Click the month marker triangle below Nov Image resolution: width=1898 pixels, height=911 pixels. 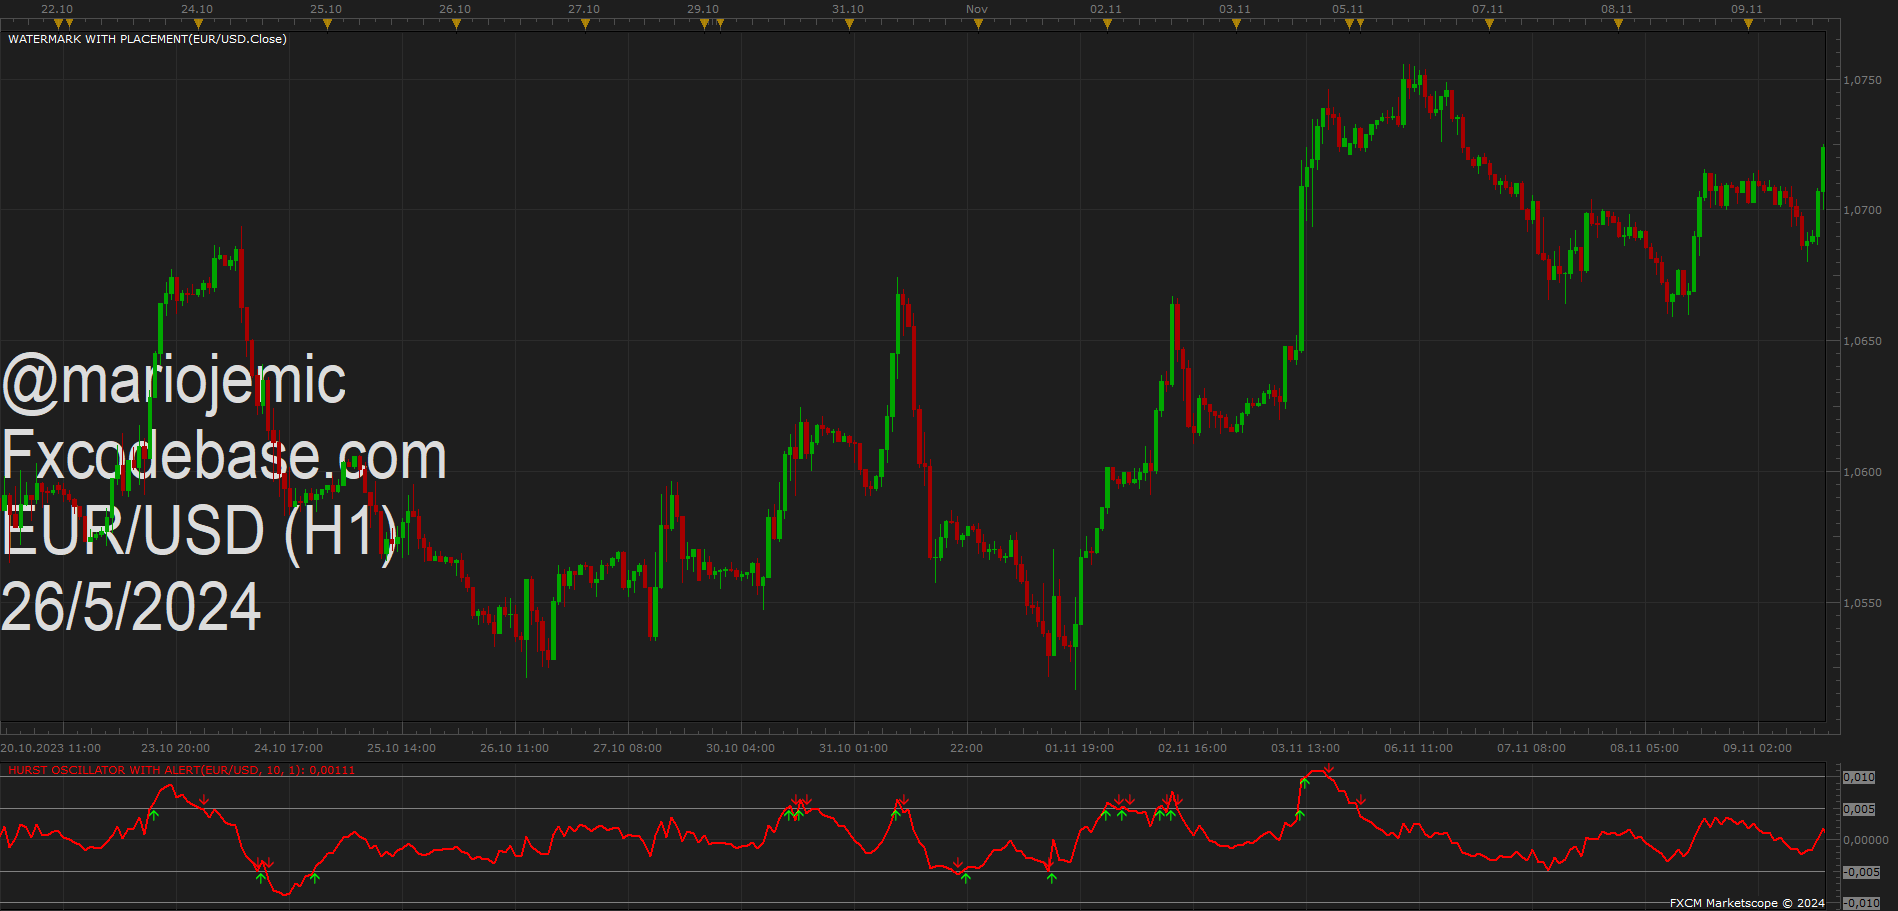coord(978,24)
